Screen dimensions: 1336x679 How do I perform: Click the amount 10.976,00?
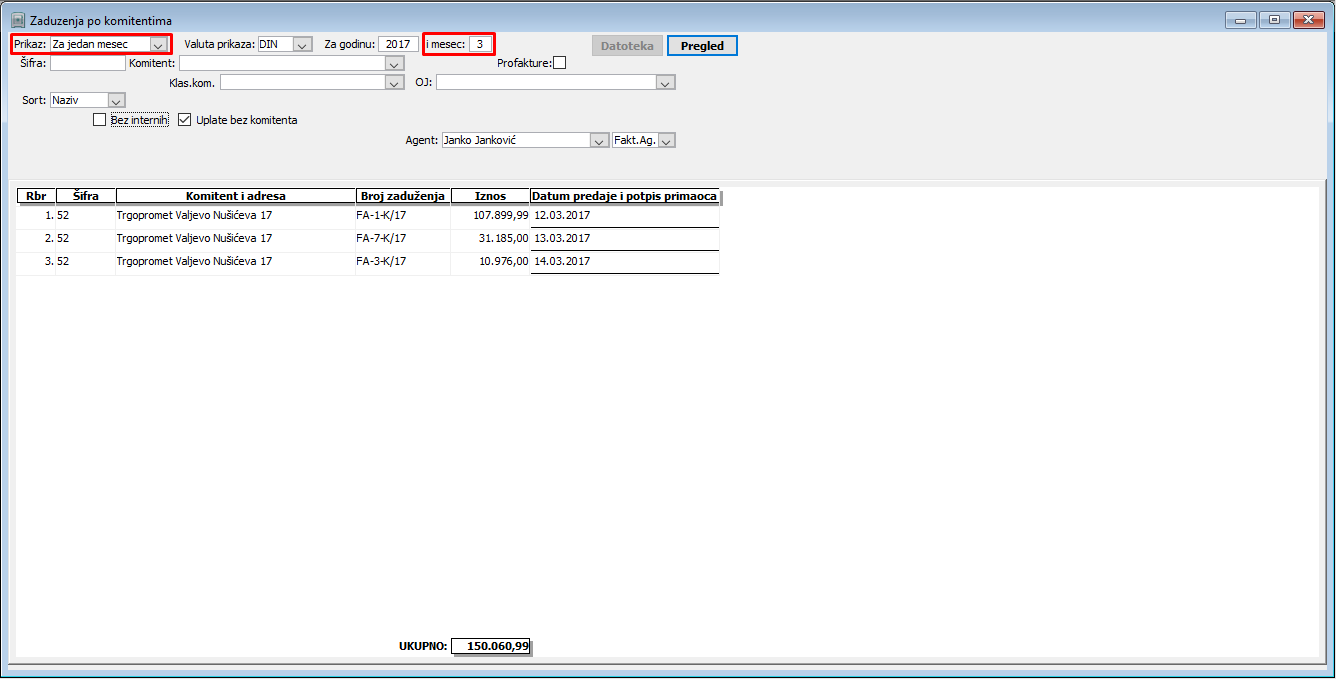504,262
